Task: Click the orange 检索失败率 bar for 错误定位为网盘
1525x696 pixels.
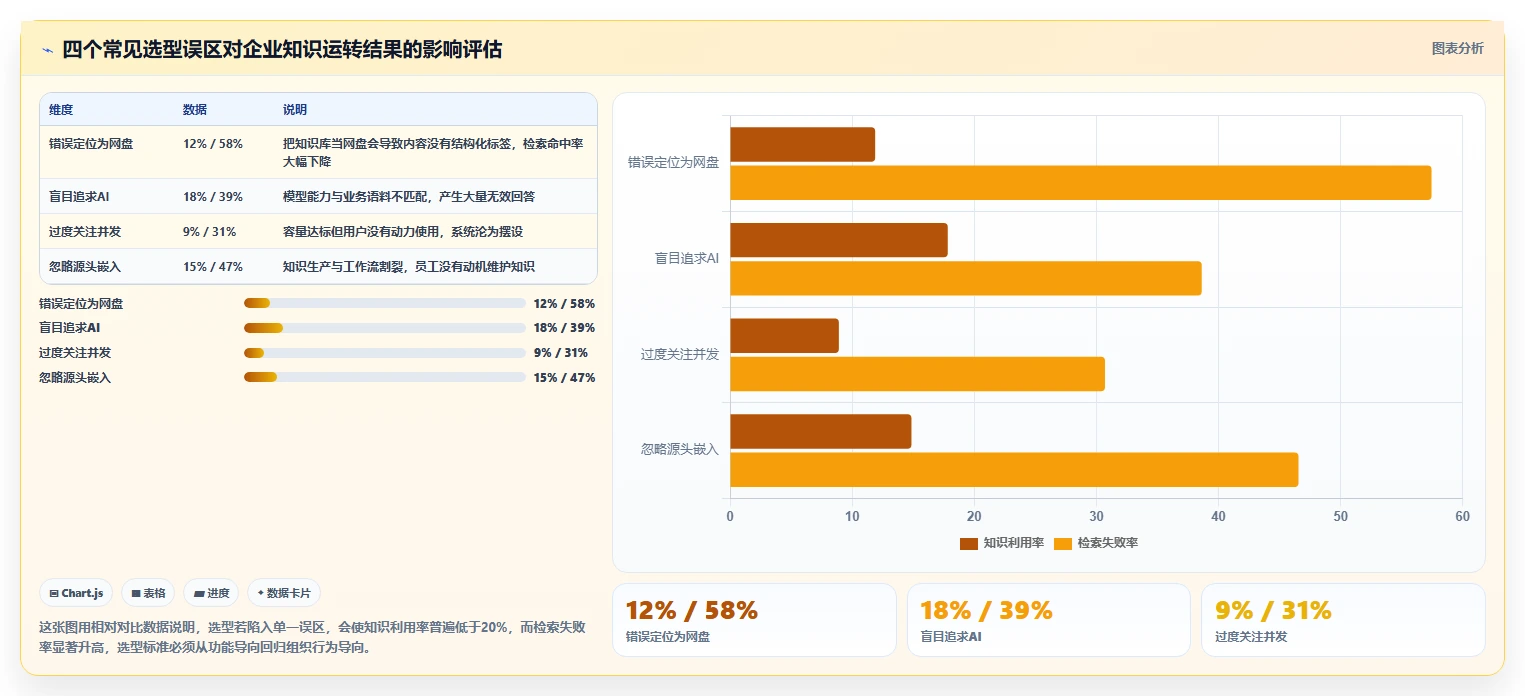Action: [1081, 183]
